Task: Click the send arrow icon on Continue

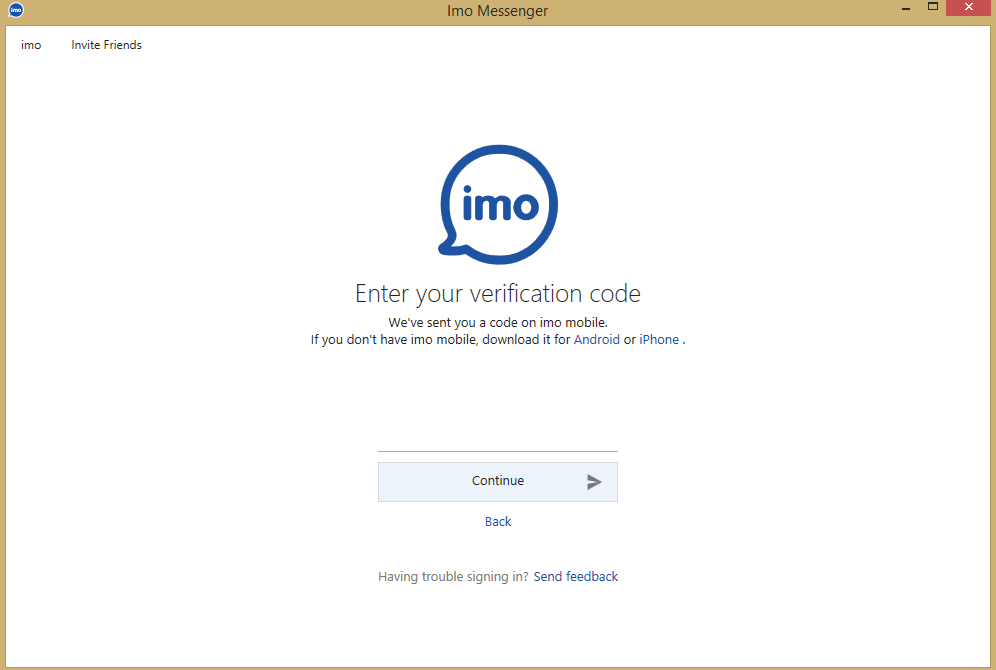Action: point(594,482)
